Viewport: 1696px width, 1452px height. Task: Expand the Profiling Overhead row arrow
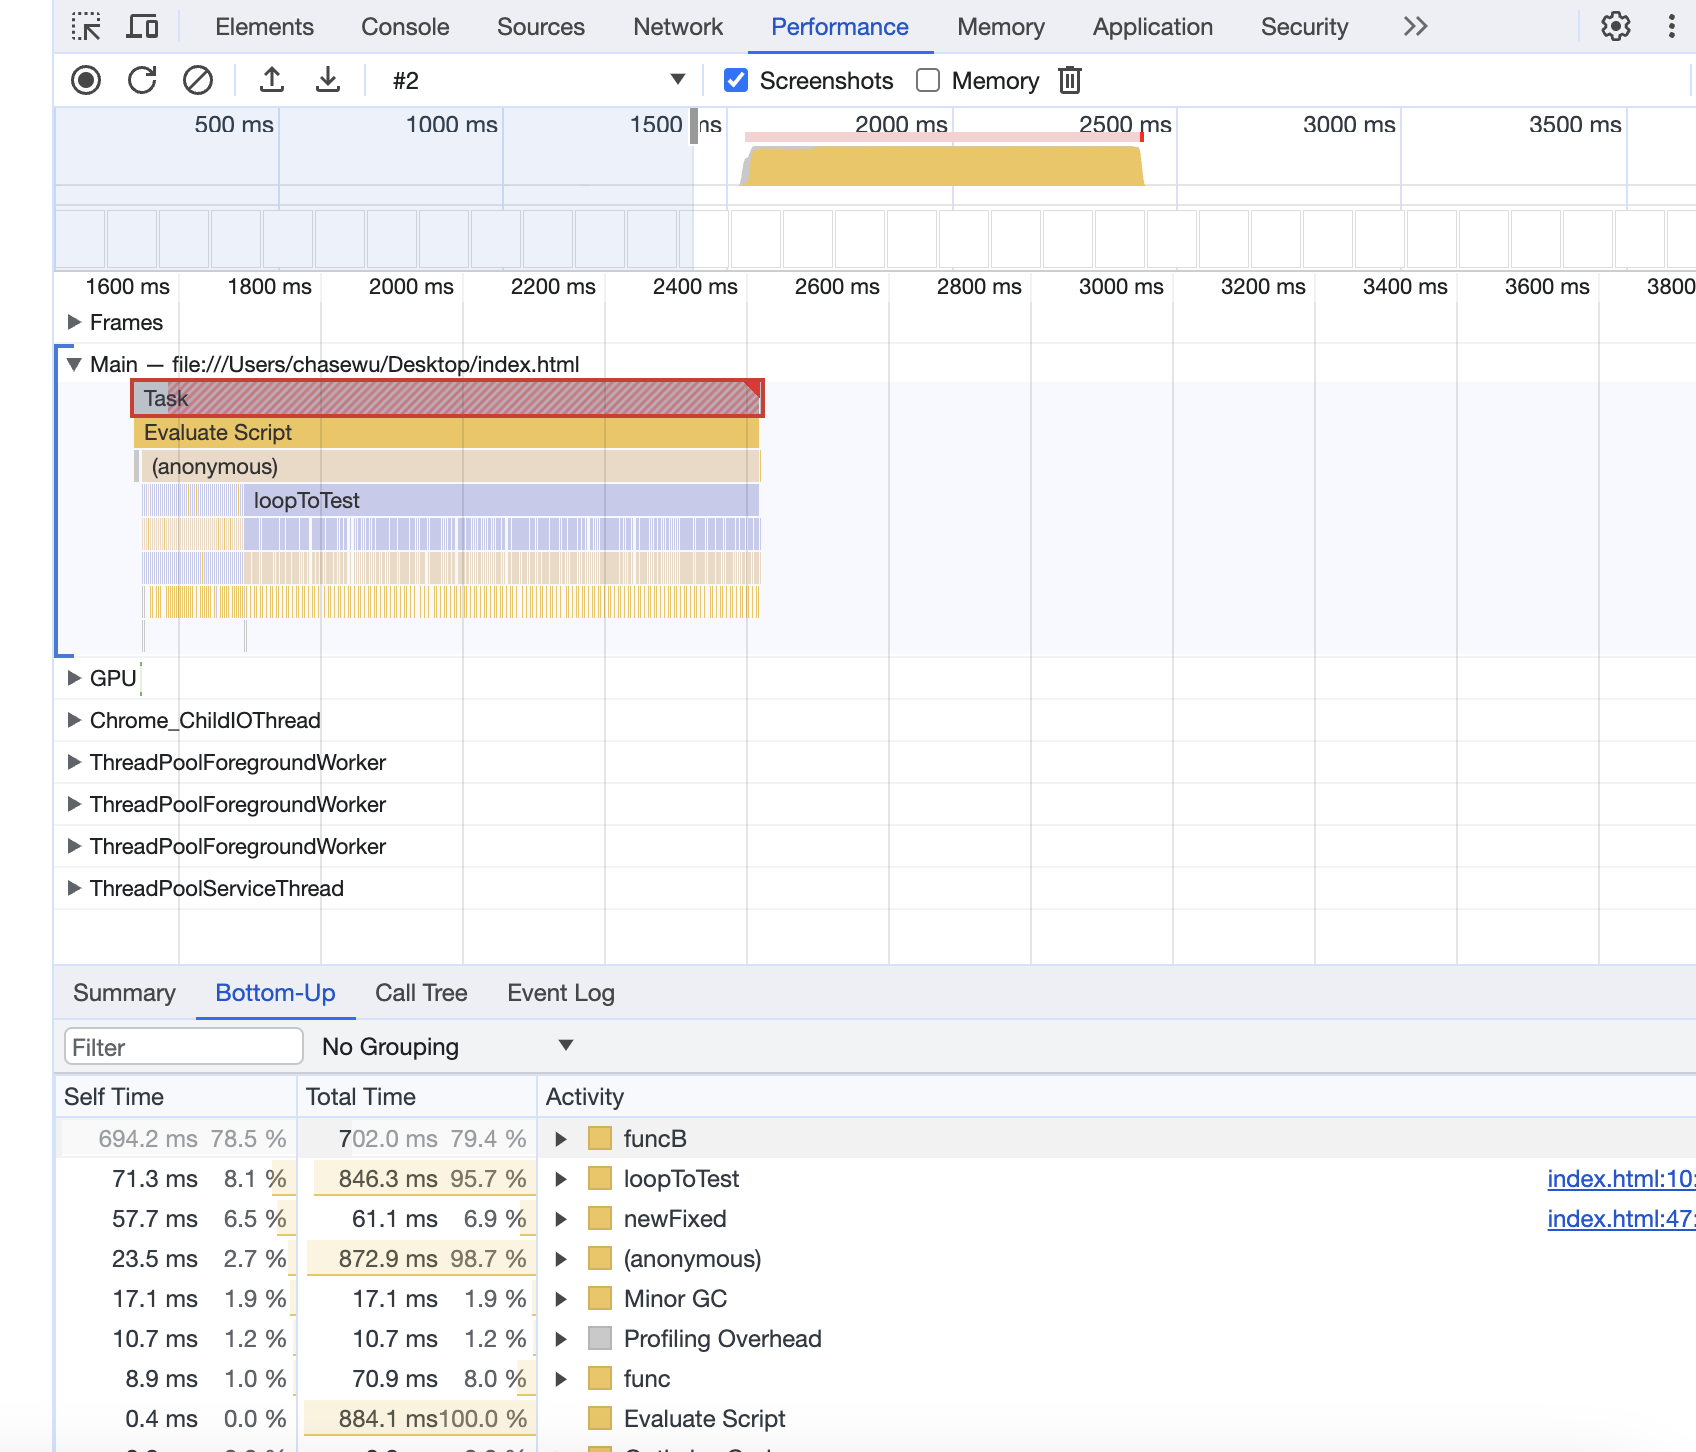coord(561,1338)
